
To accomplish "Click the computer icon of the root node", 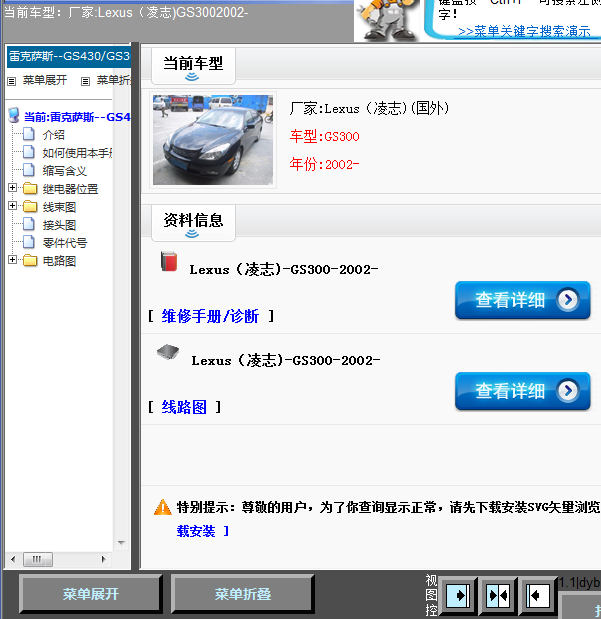I will pyautogui.click(x=14, y=115).
